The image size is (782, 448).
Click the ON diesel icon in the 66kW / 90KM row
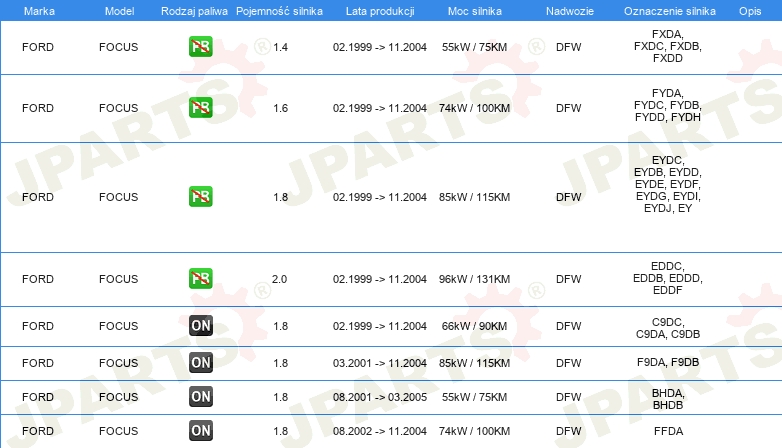(x=200, y=326)
